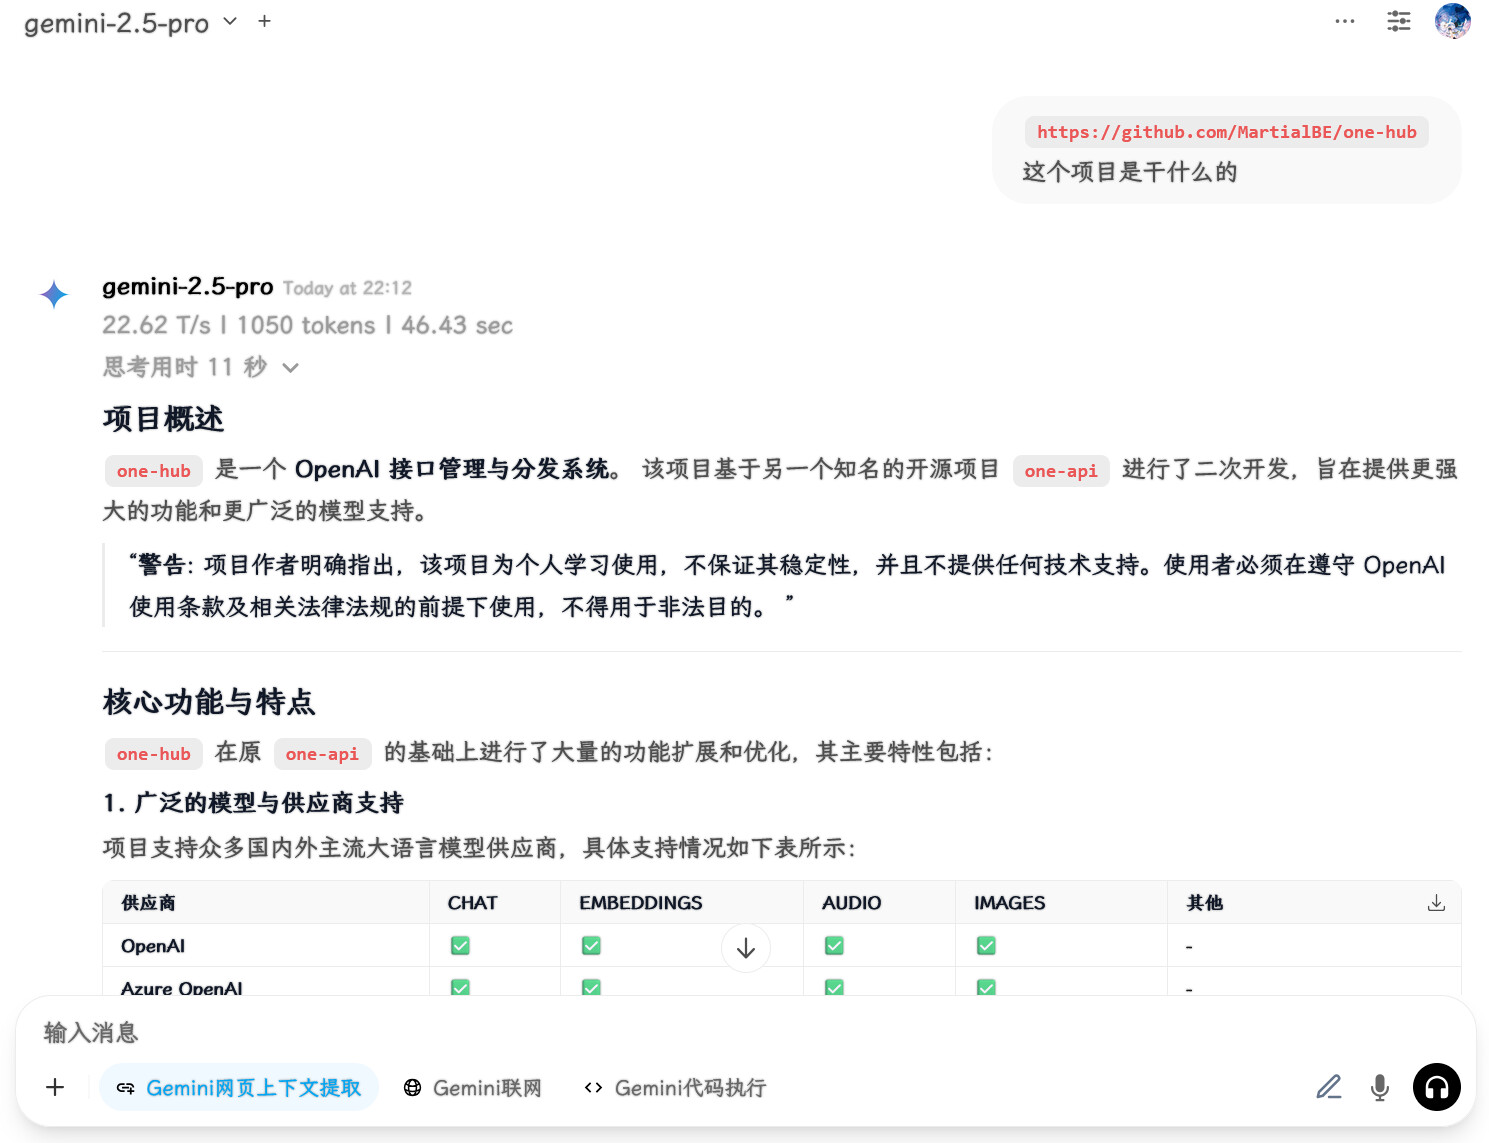Download the table with the export icon

(x=1436, y=903)
